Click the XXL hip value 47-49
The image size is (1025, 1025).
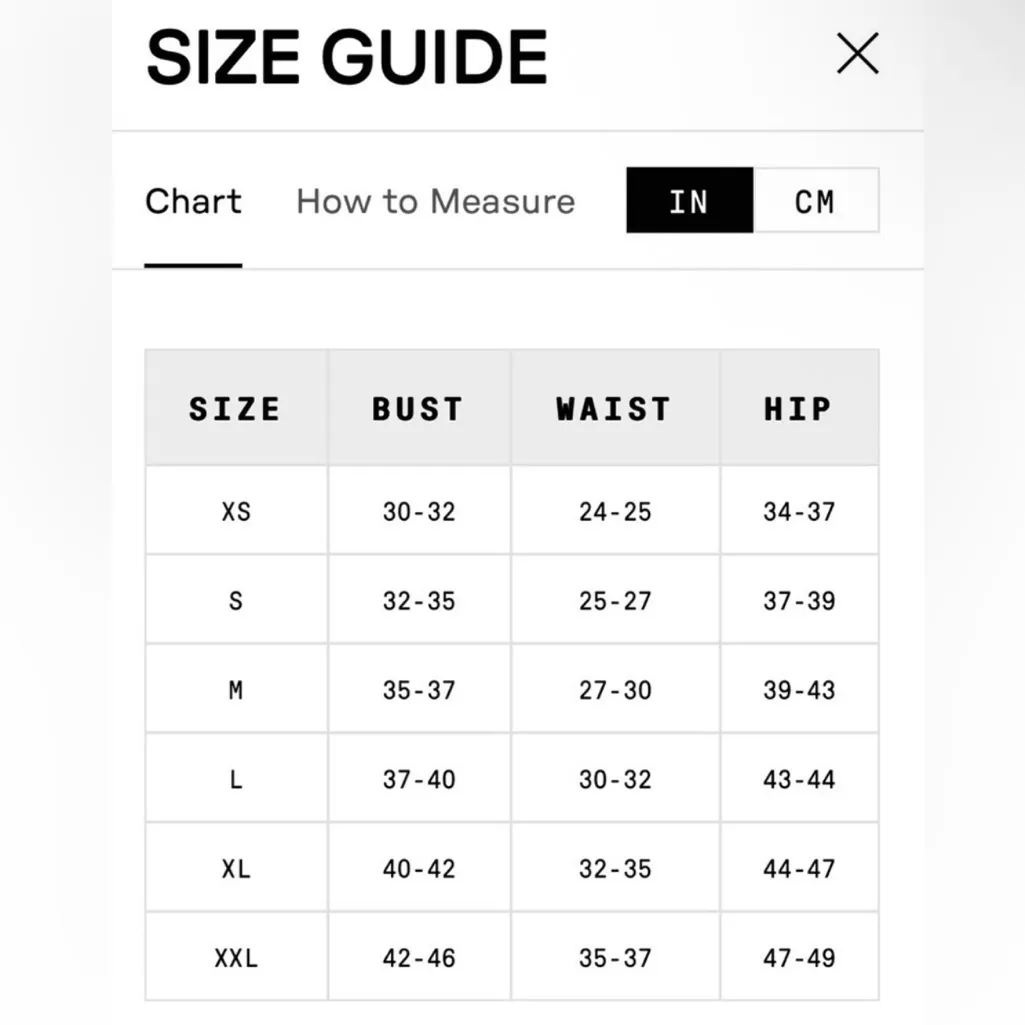click(799, 957)
